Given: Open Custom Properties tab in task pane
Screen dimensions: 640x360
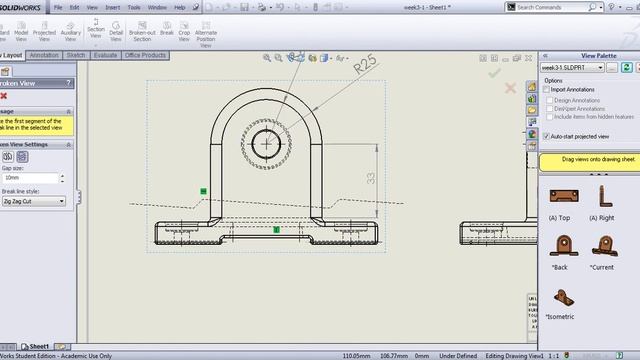Looking at the screenshot, I should pyautogui.click(x=532, y=146).
